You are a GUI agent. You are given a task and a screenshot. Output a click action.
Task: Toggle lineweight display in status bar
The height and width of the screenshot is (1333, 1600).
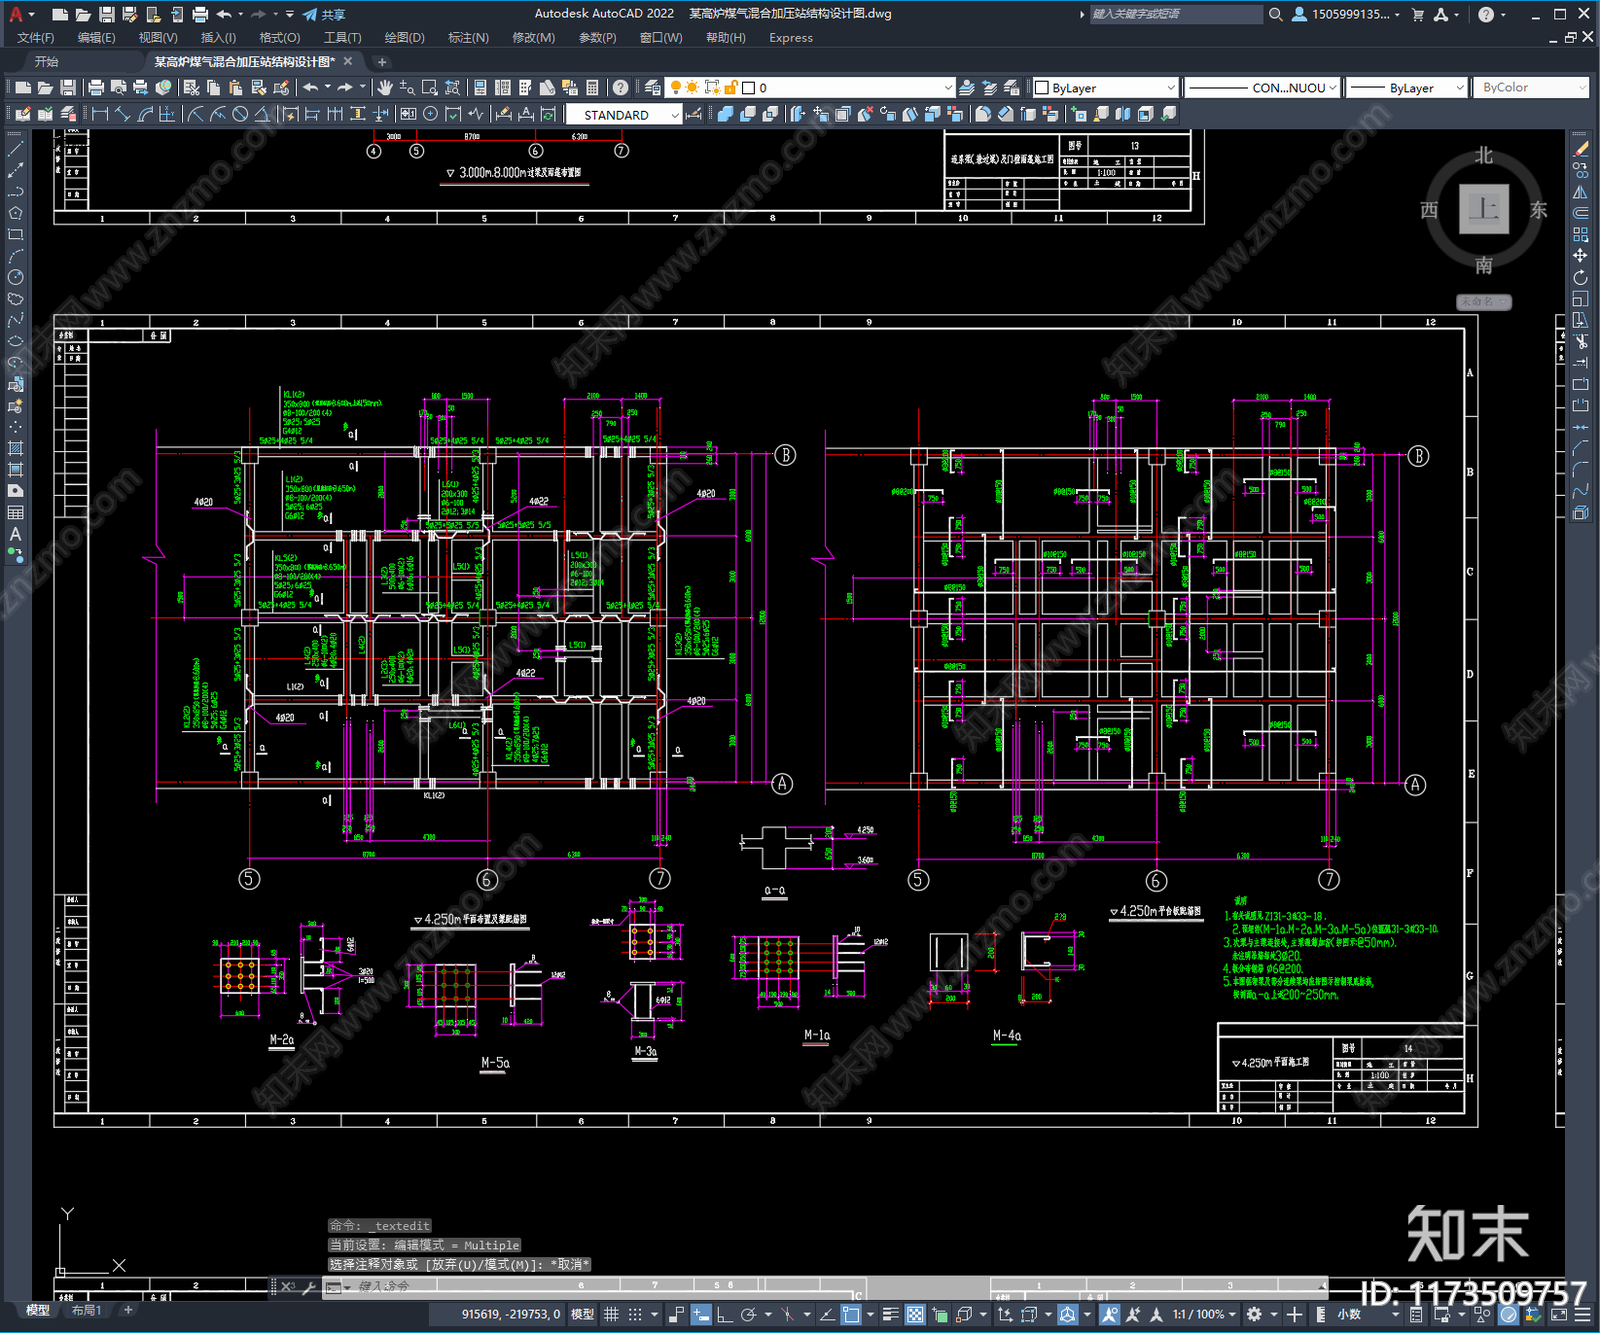pos(890,1314)
